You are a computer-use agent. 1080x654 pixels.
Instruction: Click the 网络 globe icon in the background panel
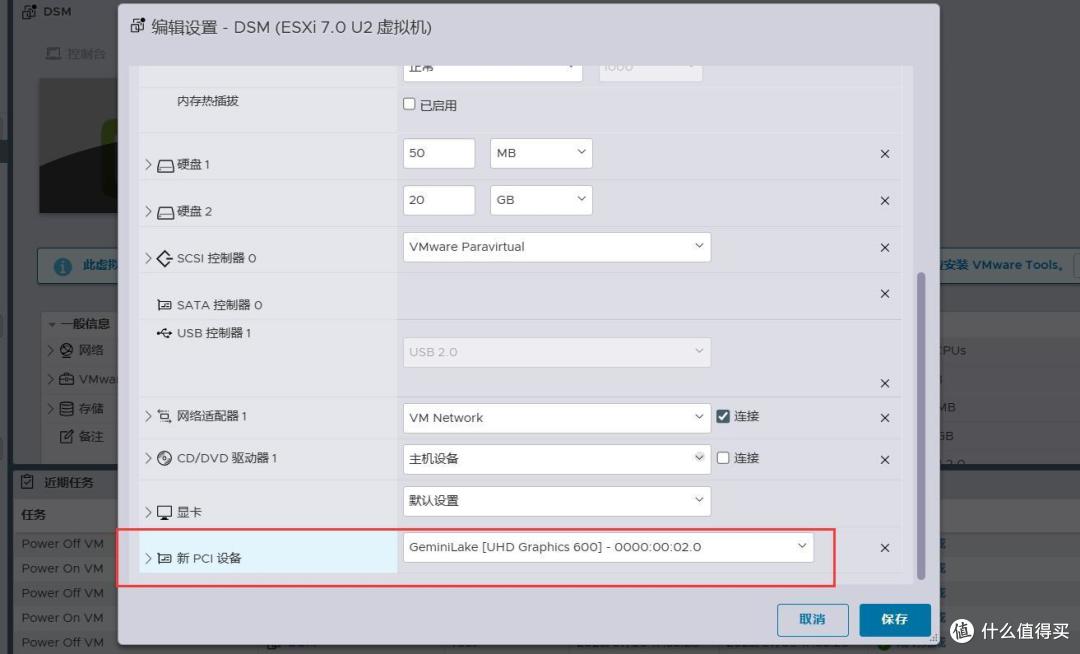tap(66, 350)
